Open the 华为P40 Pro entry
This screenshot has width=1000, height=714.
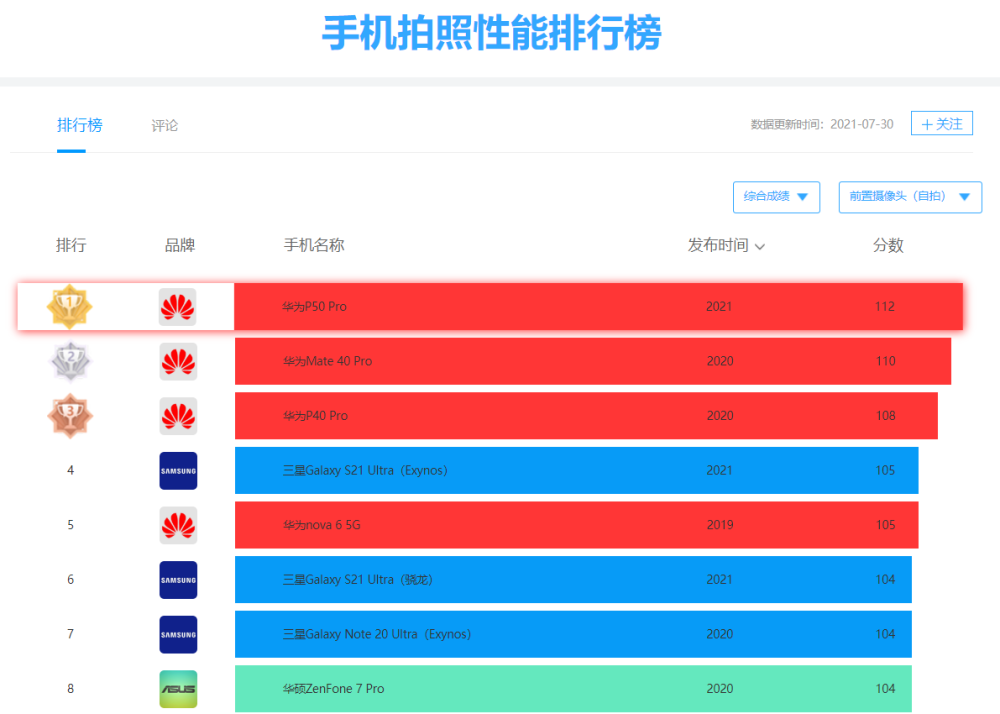click(586, 416)
